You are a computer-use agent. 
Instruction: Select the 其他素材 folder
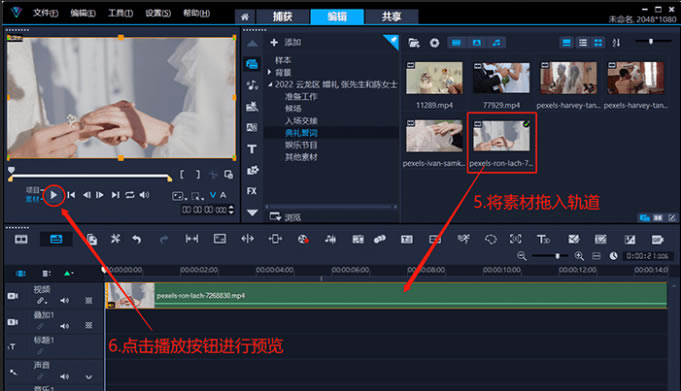301,157
